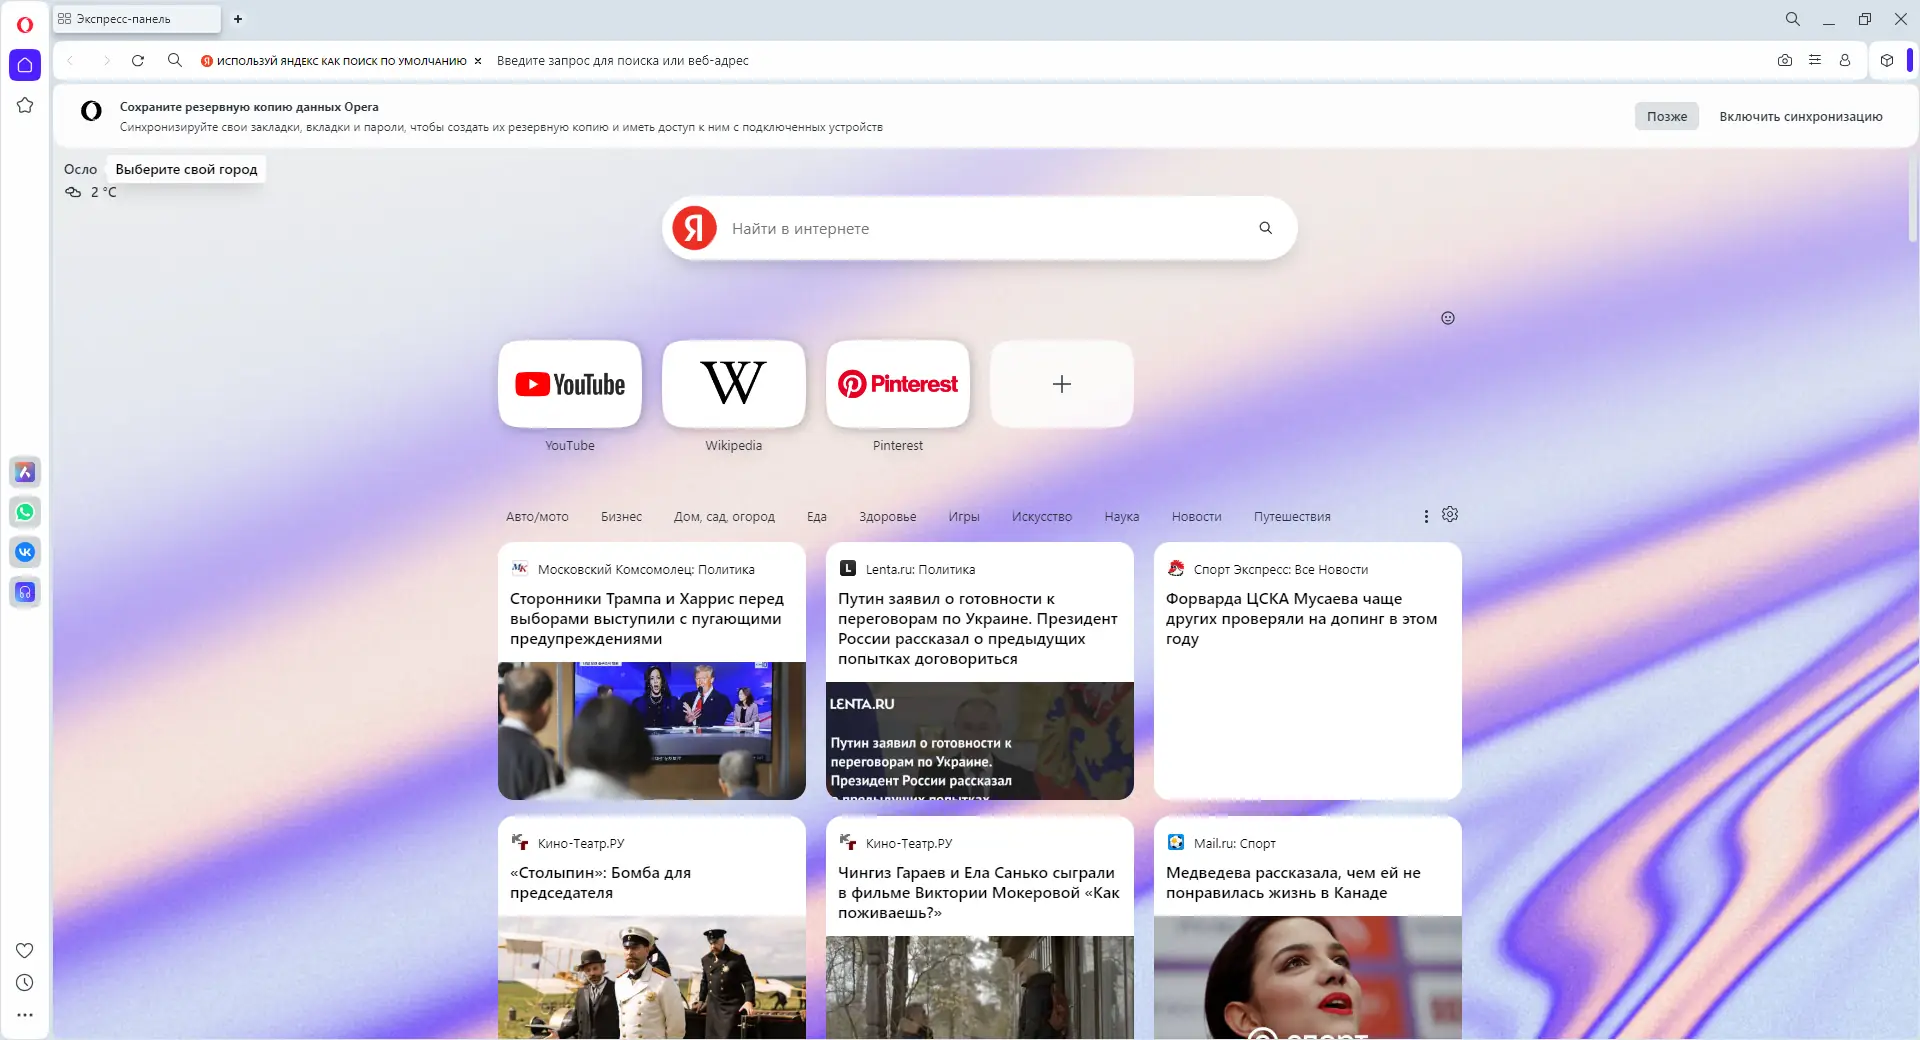The height and width of the screenshot is (1040, 1920).
Task: Switch news feed to Путешествия
Action: coord(1292,517)
